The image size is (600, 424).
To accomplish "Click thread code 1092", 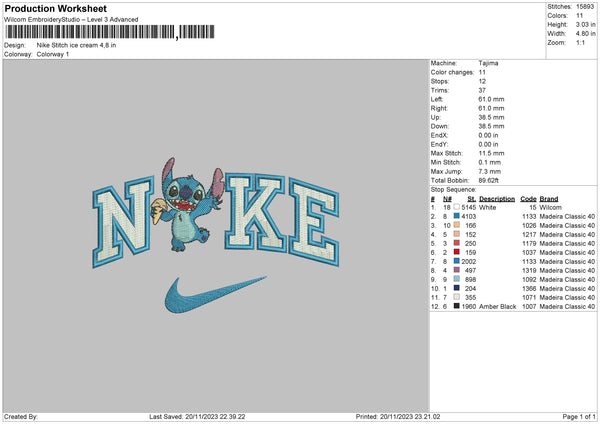I will coord(529,279).
